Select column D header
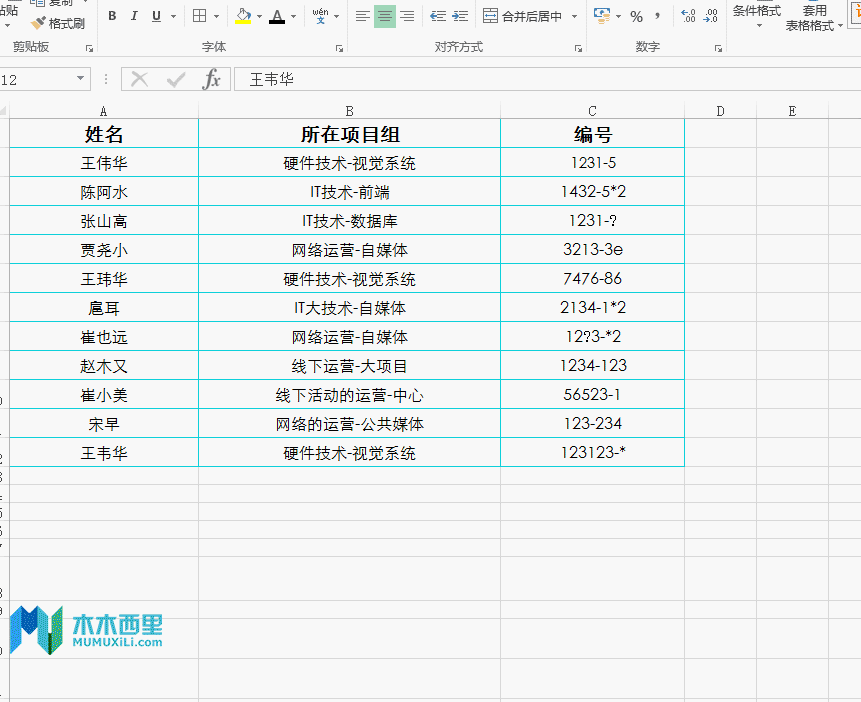Viewport: 861px width, 702px height. click(x=720, y=111)
